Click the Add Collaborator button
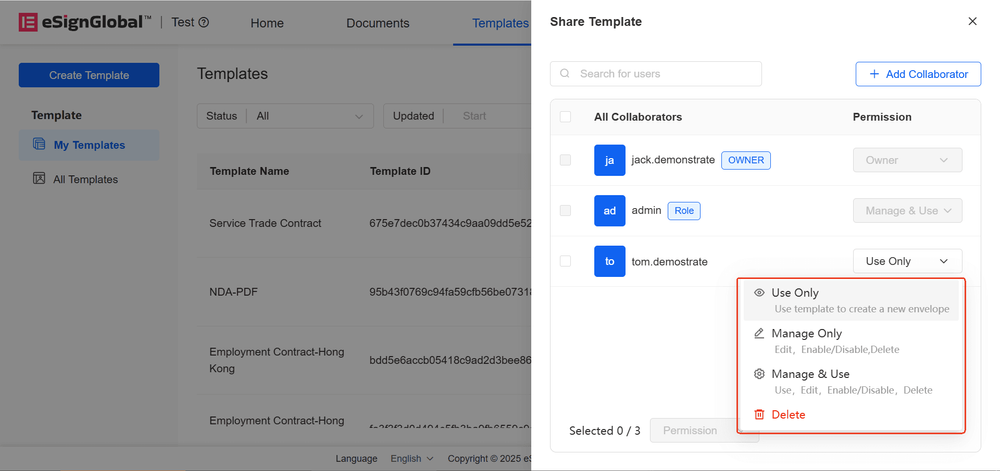1000x471 pixels. point(918,74)
